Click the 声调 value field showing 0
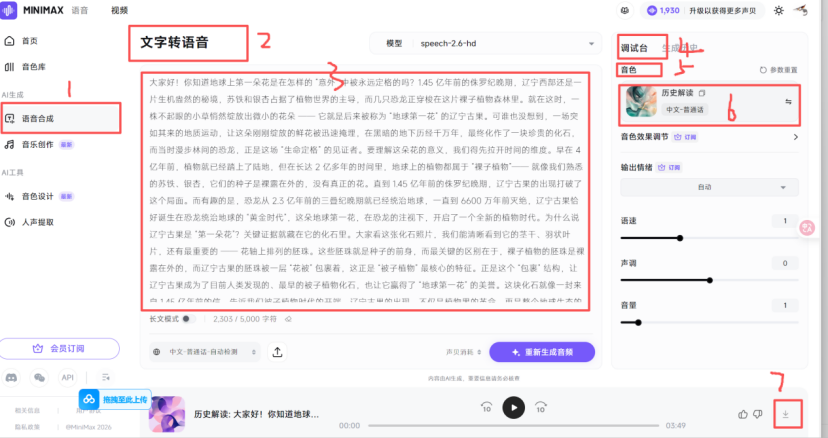Screen dimensions: 828x438 (785, 263)
